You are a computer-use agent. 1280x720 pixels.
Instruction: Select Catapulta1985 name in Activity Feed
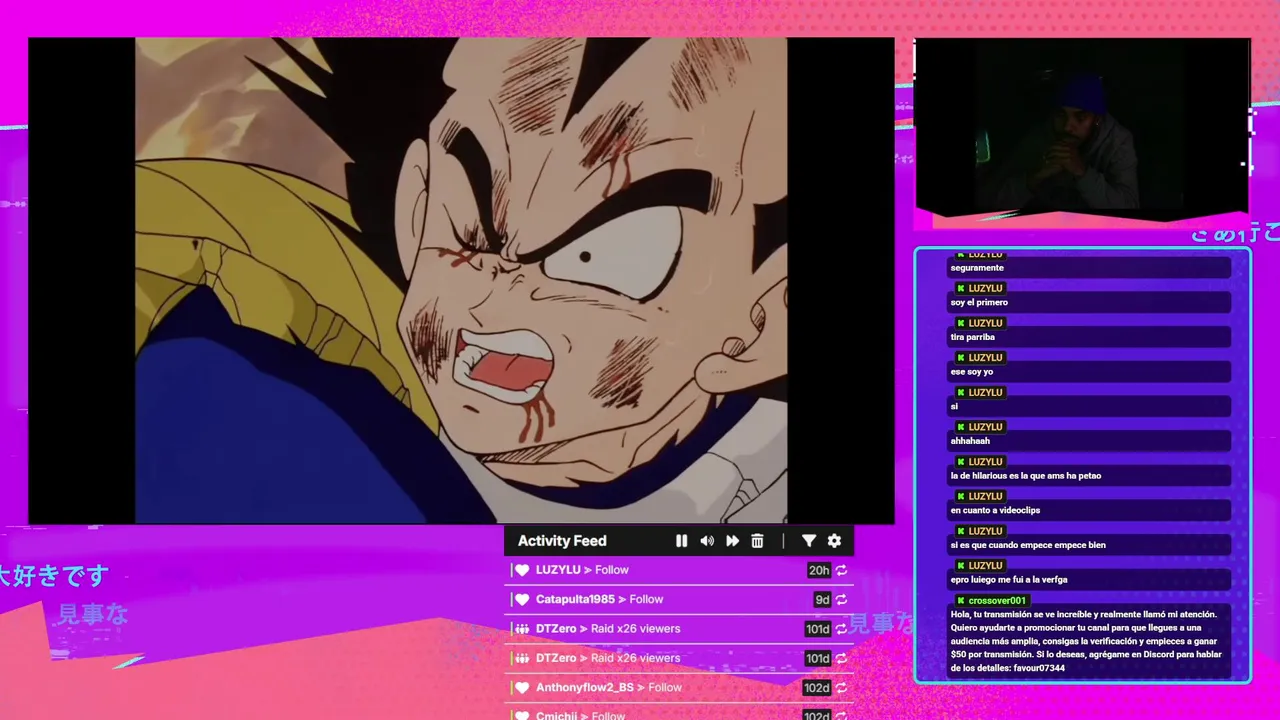575,599
